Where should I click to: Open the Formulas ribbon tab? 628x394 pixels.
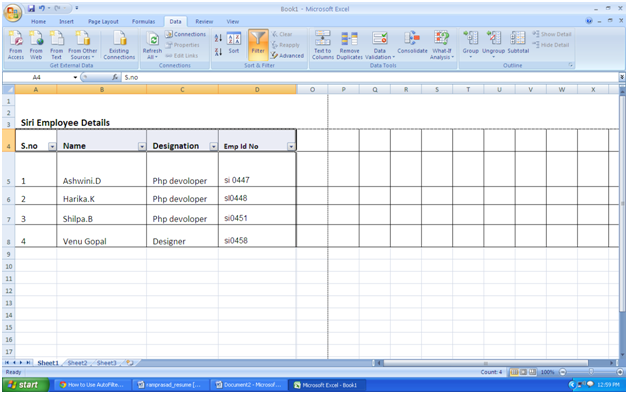click(143, 22)
